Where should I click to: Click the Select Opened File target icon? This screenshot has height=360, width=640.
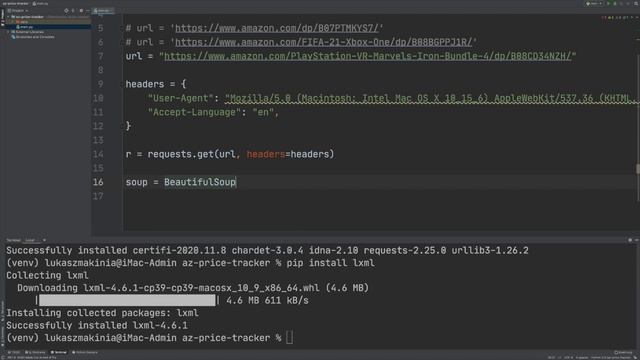pos(66,11)
